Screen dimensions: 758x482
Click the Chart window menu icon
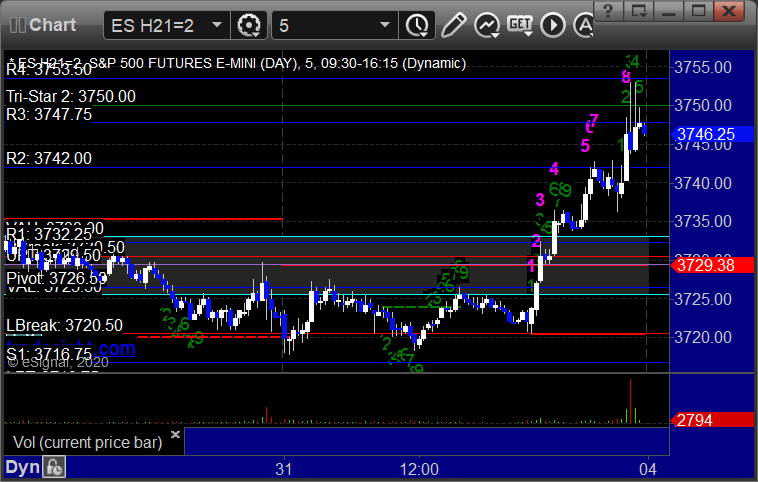click(17, 25)
